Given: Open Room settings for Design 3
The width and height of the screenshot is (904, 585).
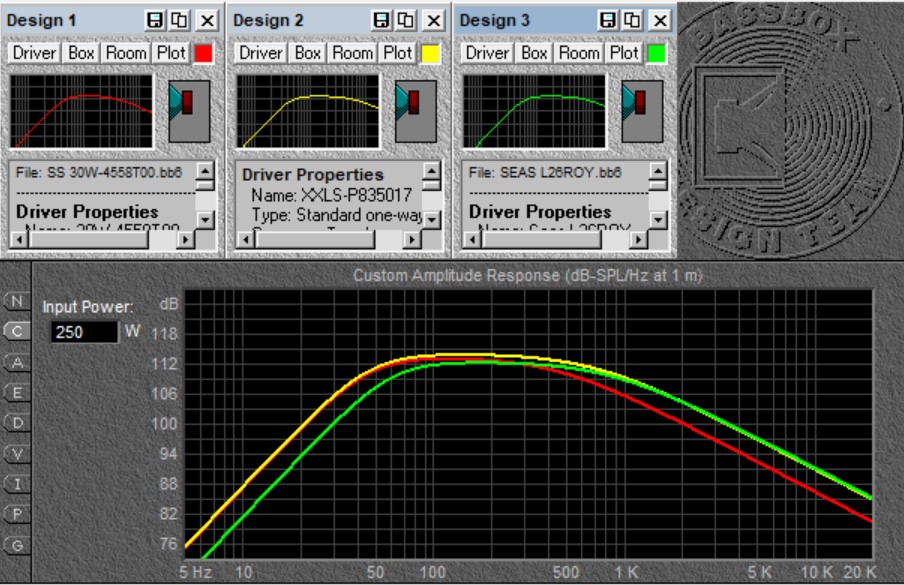Looking at the screenshot, I should pos(579,53).
